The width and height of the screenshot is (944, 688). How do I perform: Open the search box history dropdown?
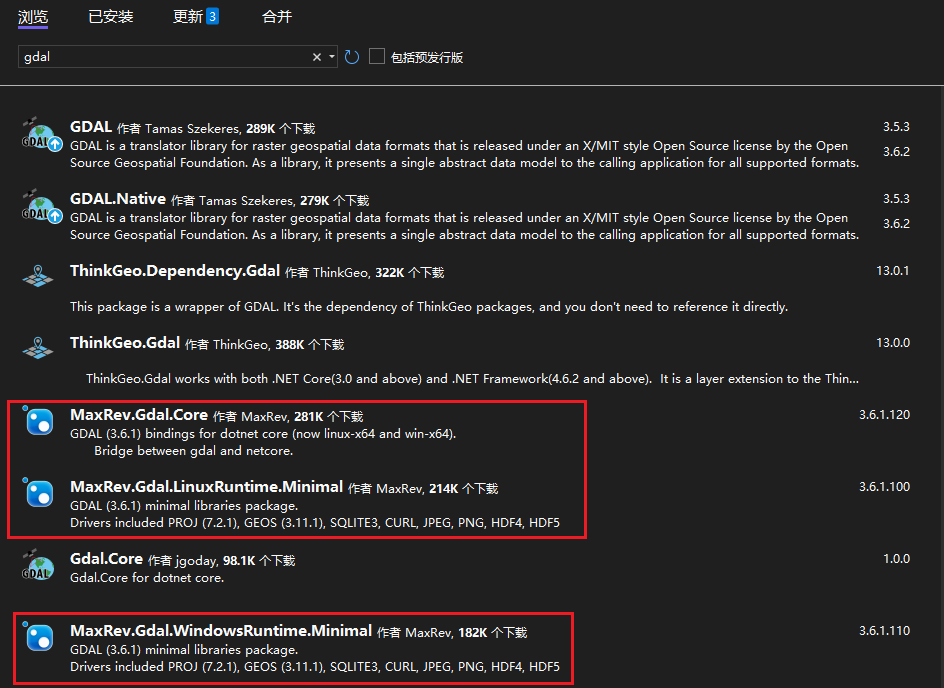pos(332,57)
